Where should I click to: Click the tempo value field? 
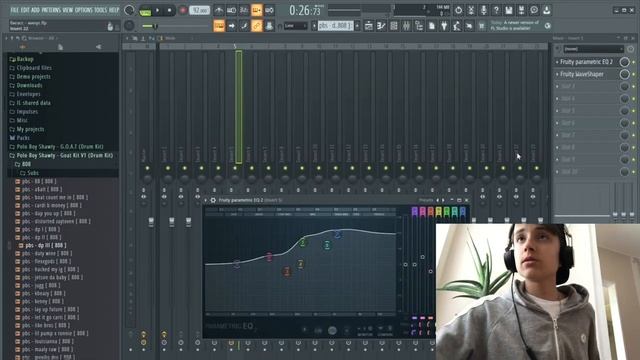(x=200, y=11)
